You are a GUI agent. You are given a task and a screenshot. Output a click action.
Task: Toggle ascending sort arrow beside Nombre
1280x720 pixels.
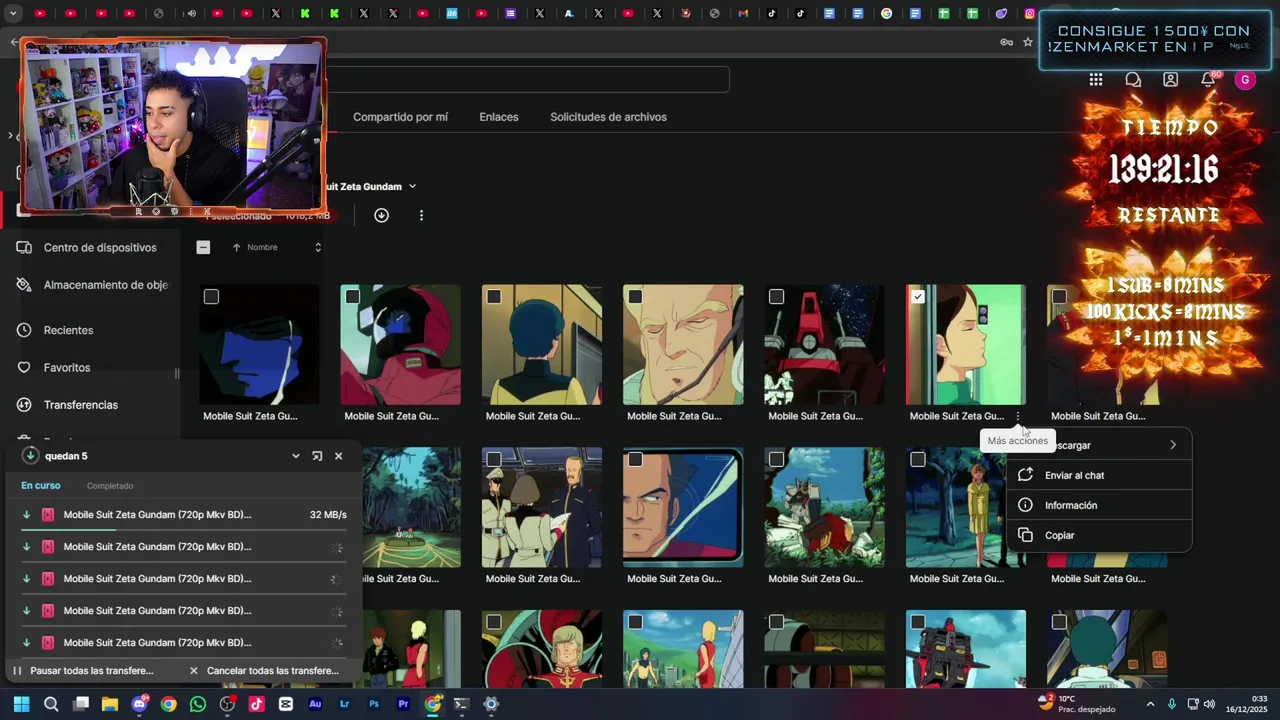tap(236, 247)
